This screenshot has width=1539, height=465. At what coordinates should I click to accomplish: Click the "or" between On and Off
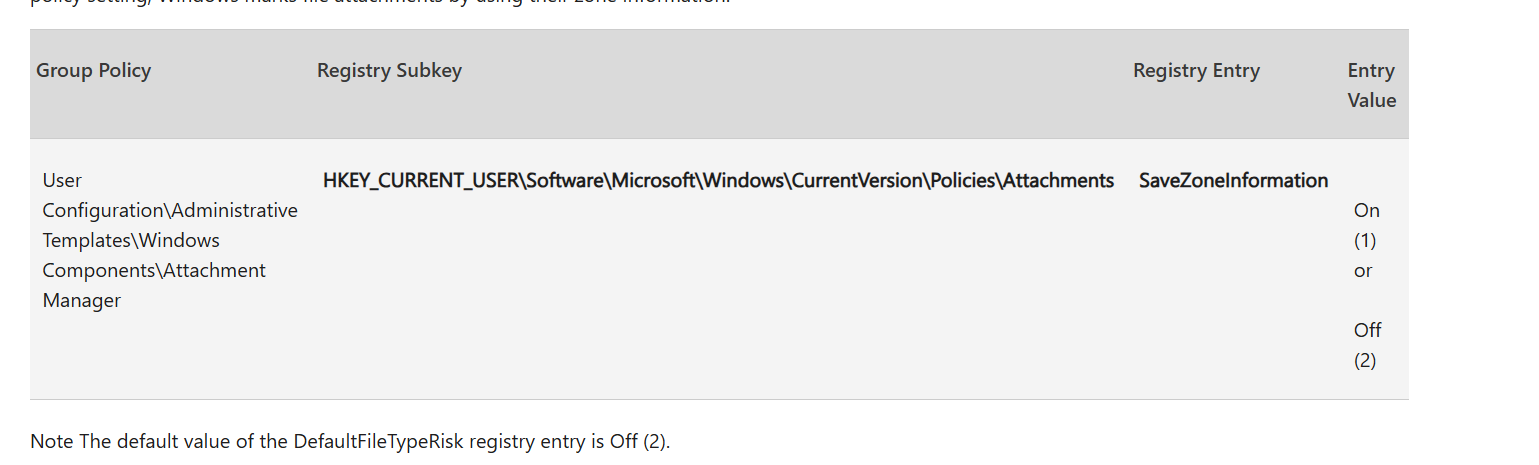click(x=1363, y=271)
